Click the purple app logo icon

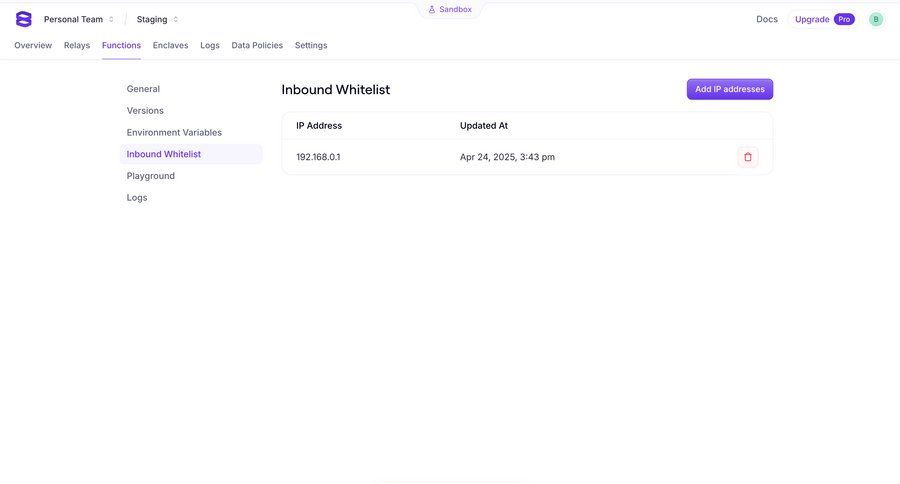coord(24,19)
